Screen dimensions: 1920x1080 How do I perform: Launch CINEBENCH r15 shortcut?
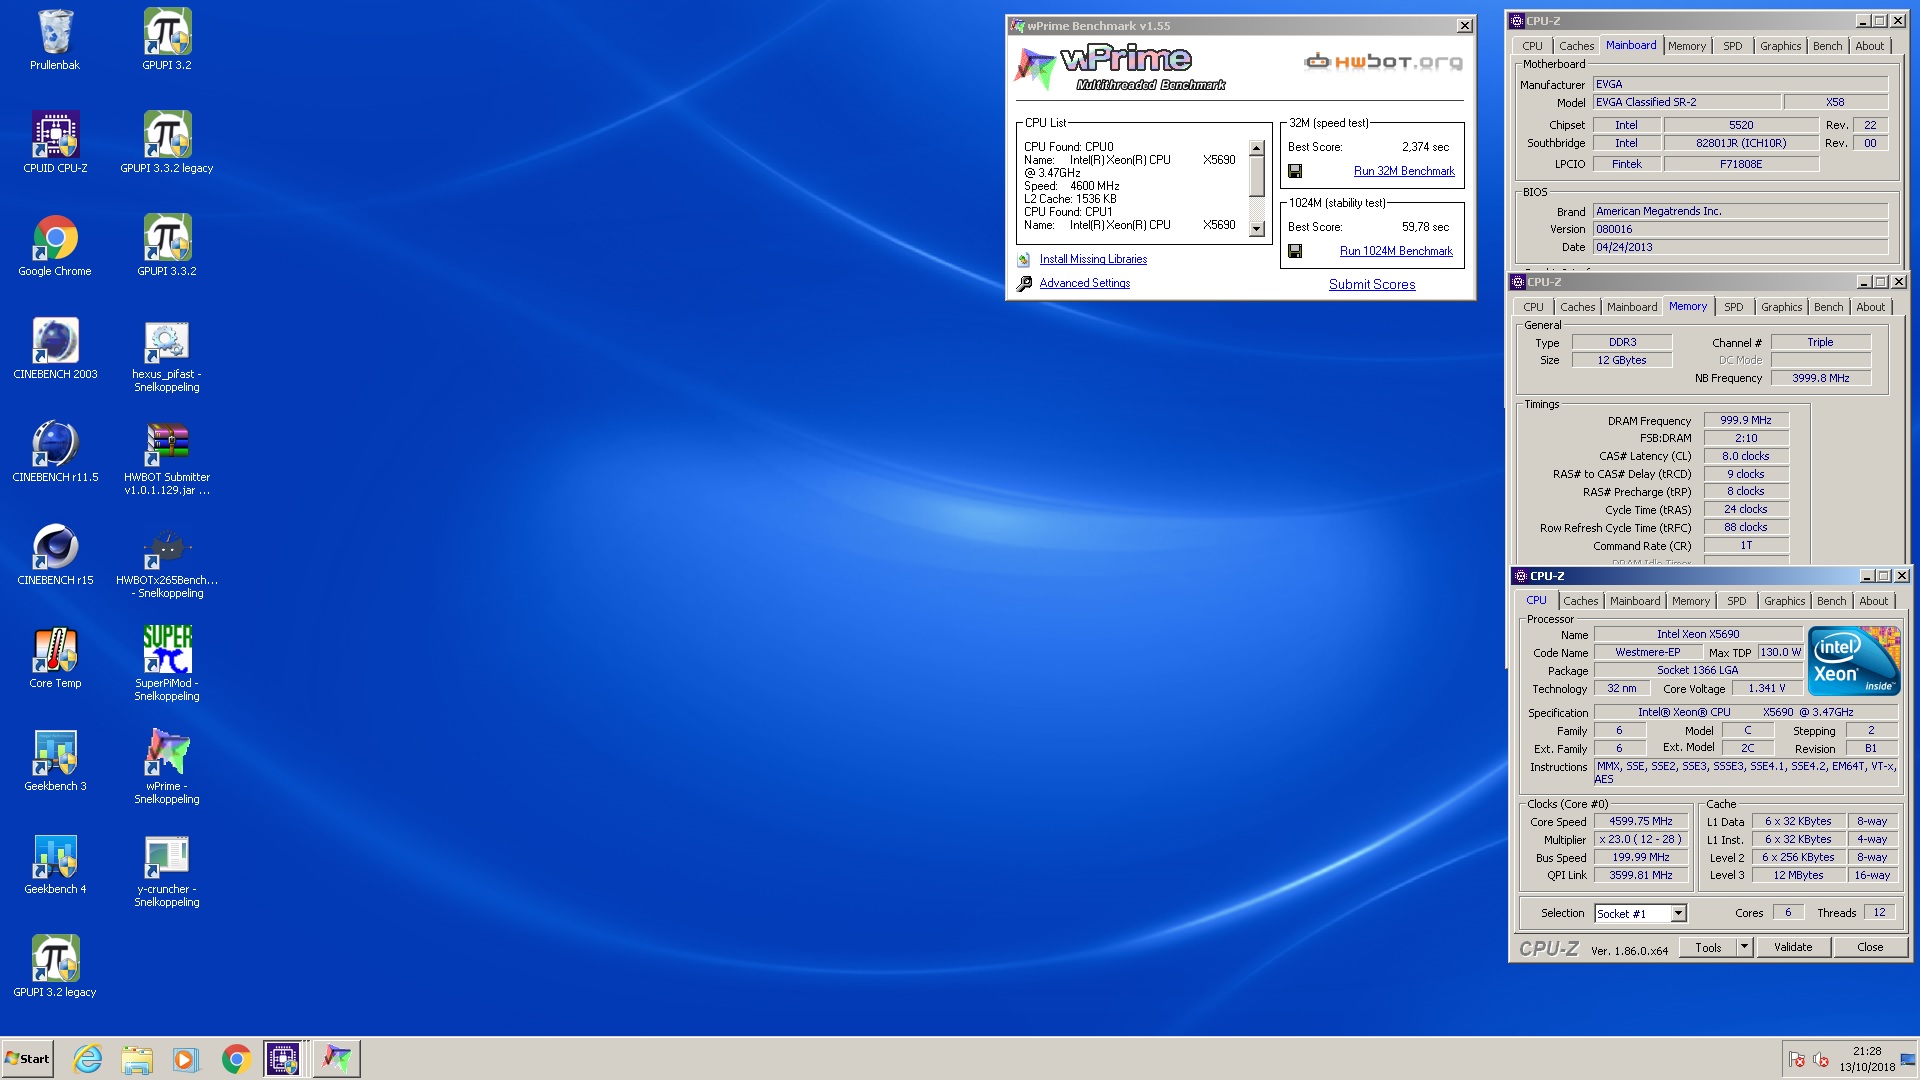point(55,555)
